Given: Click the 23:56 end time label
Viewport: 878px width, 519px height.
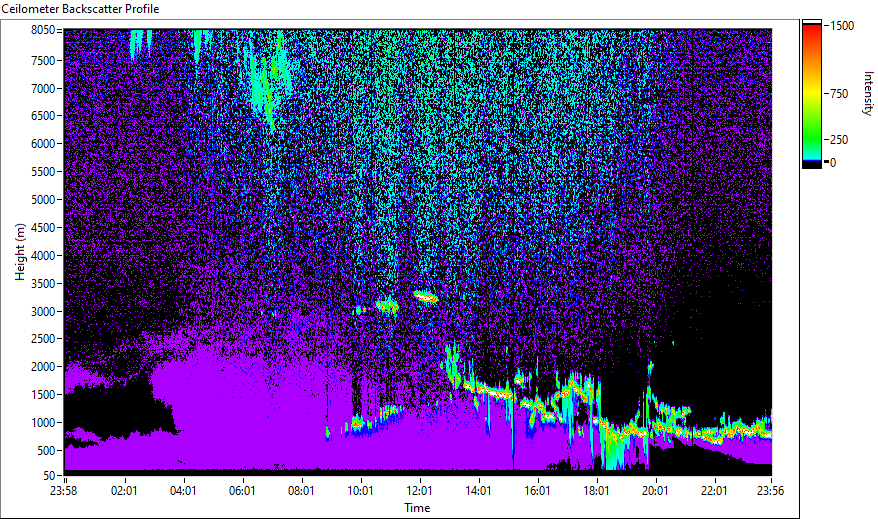Looking at the screenshot, I should coord(770,491).
